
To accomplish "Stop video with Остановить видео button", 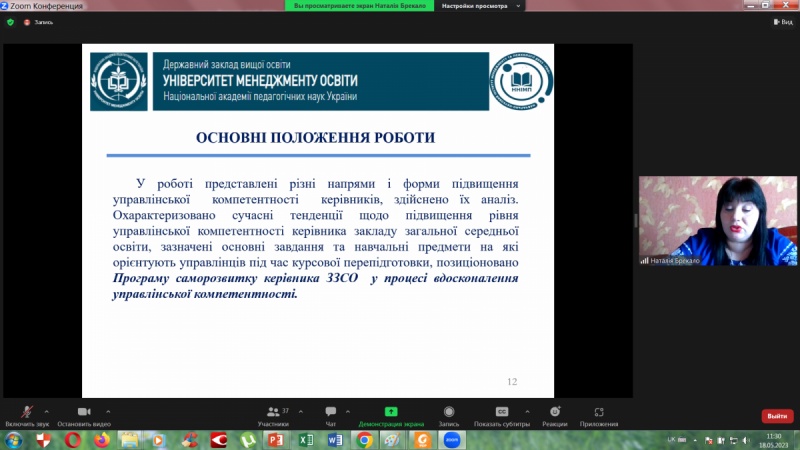I will click(83, 415).
